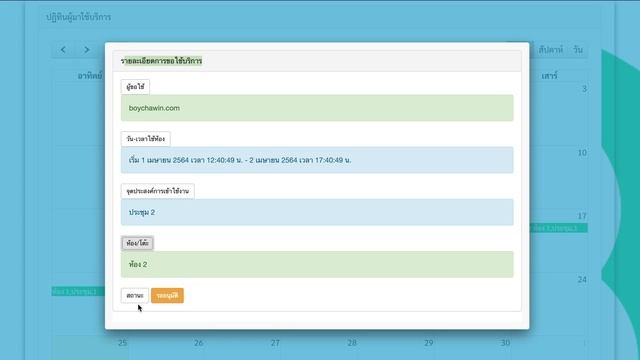Select day 28 in the calendar
Viewport: 640px width, 360px height.
[352, 343]
